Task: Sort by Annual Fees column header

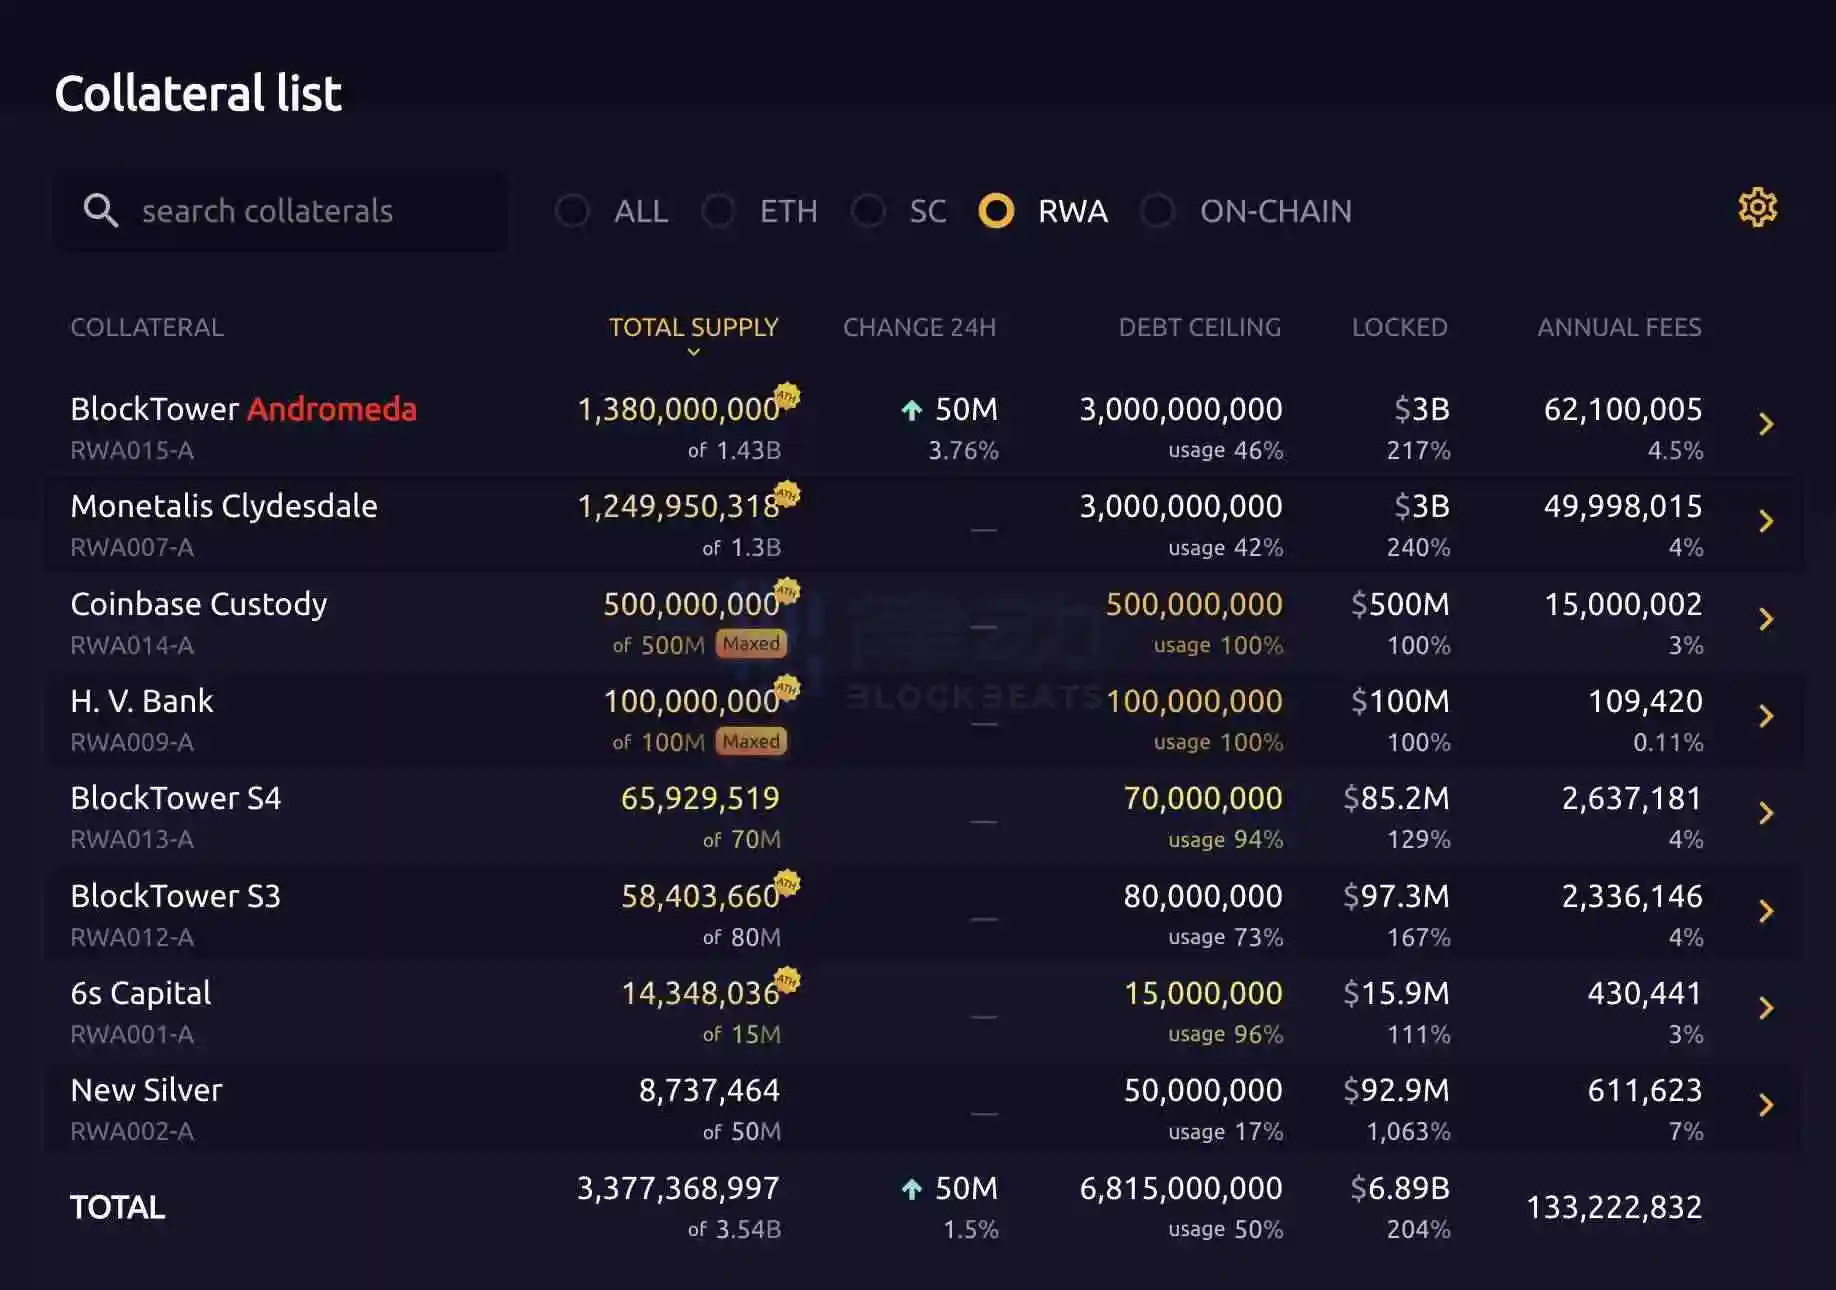Action: coord(1619,328)
